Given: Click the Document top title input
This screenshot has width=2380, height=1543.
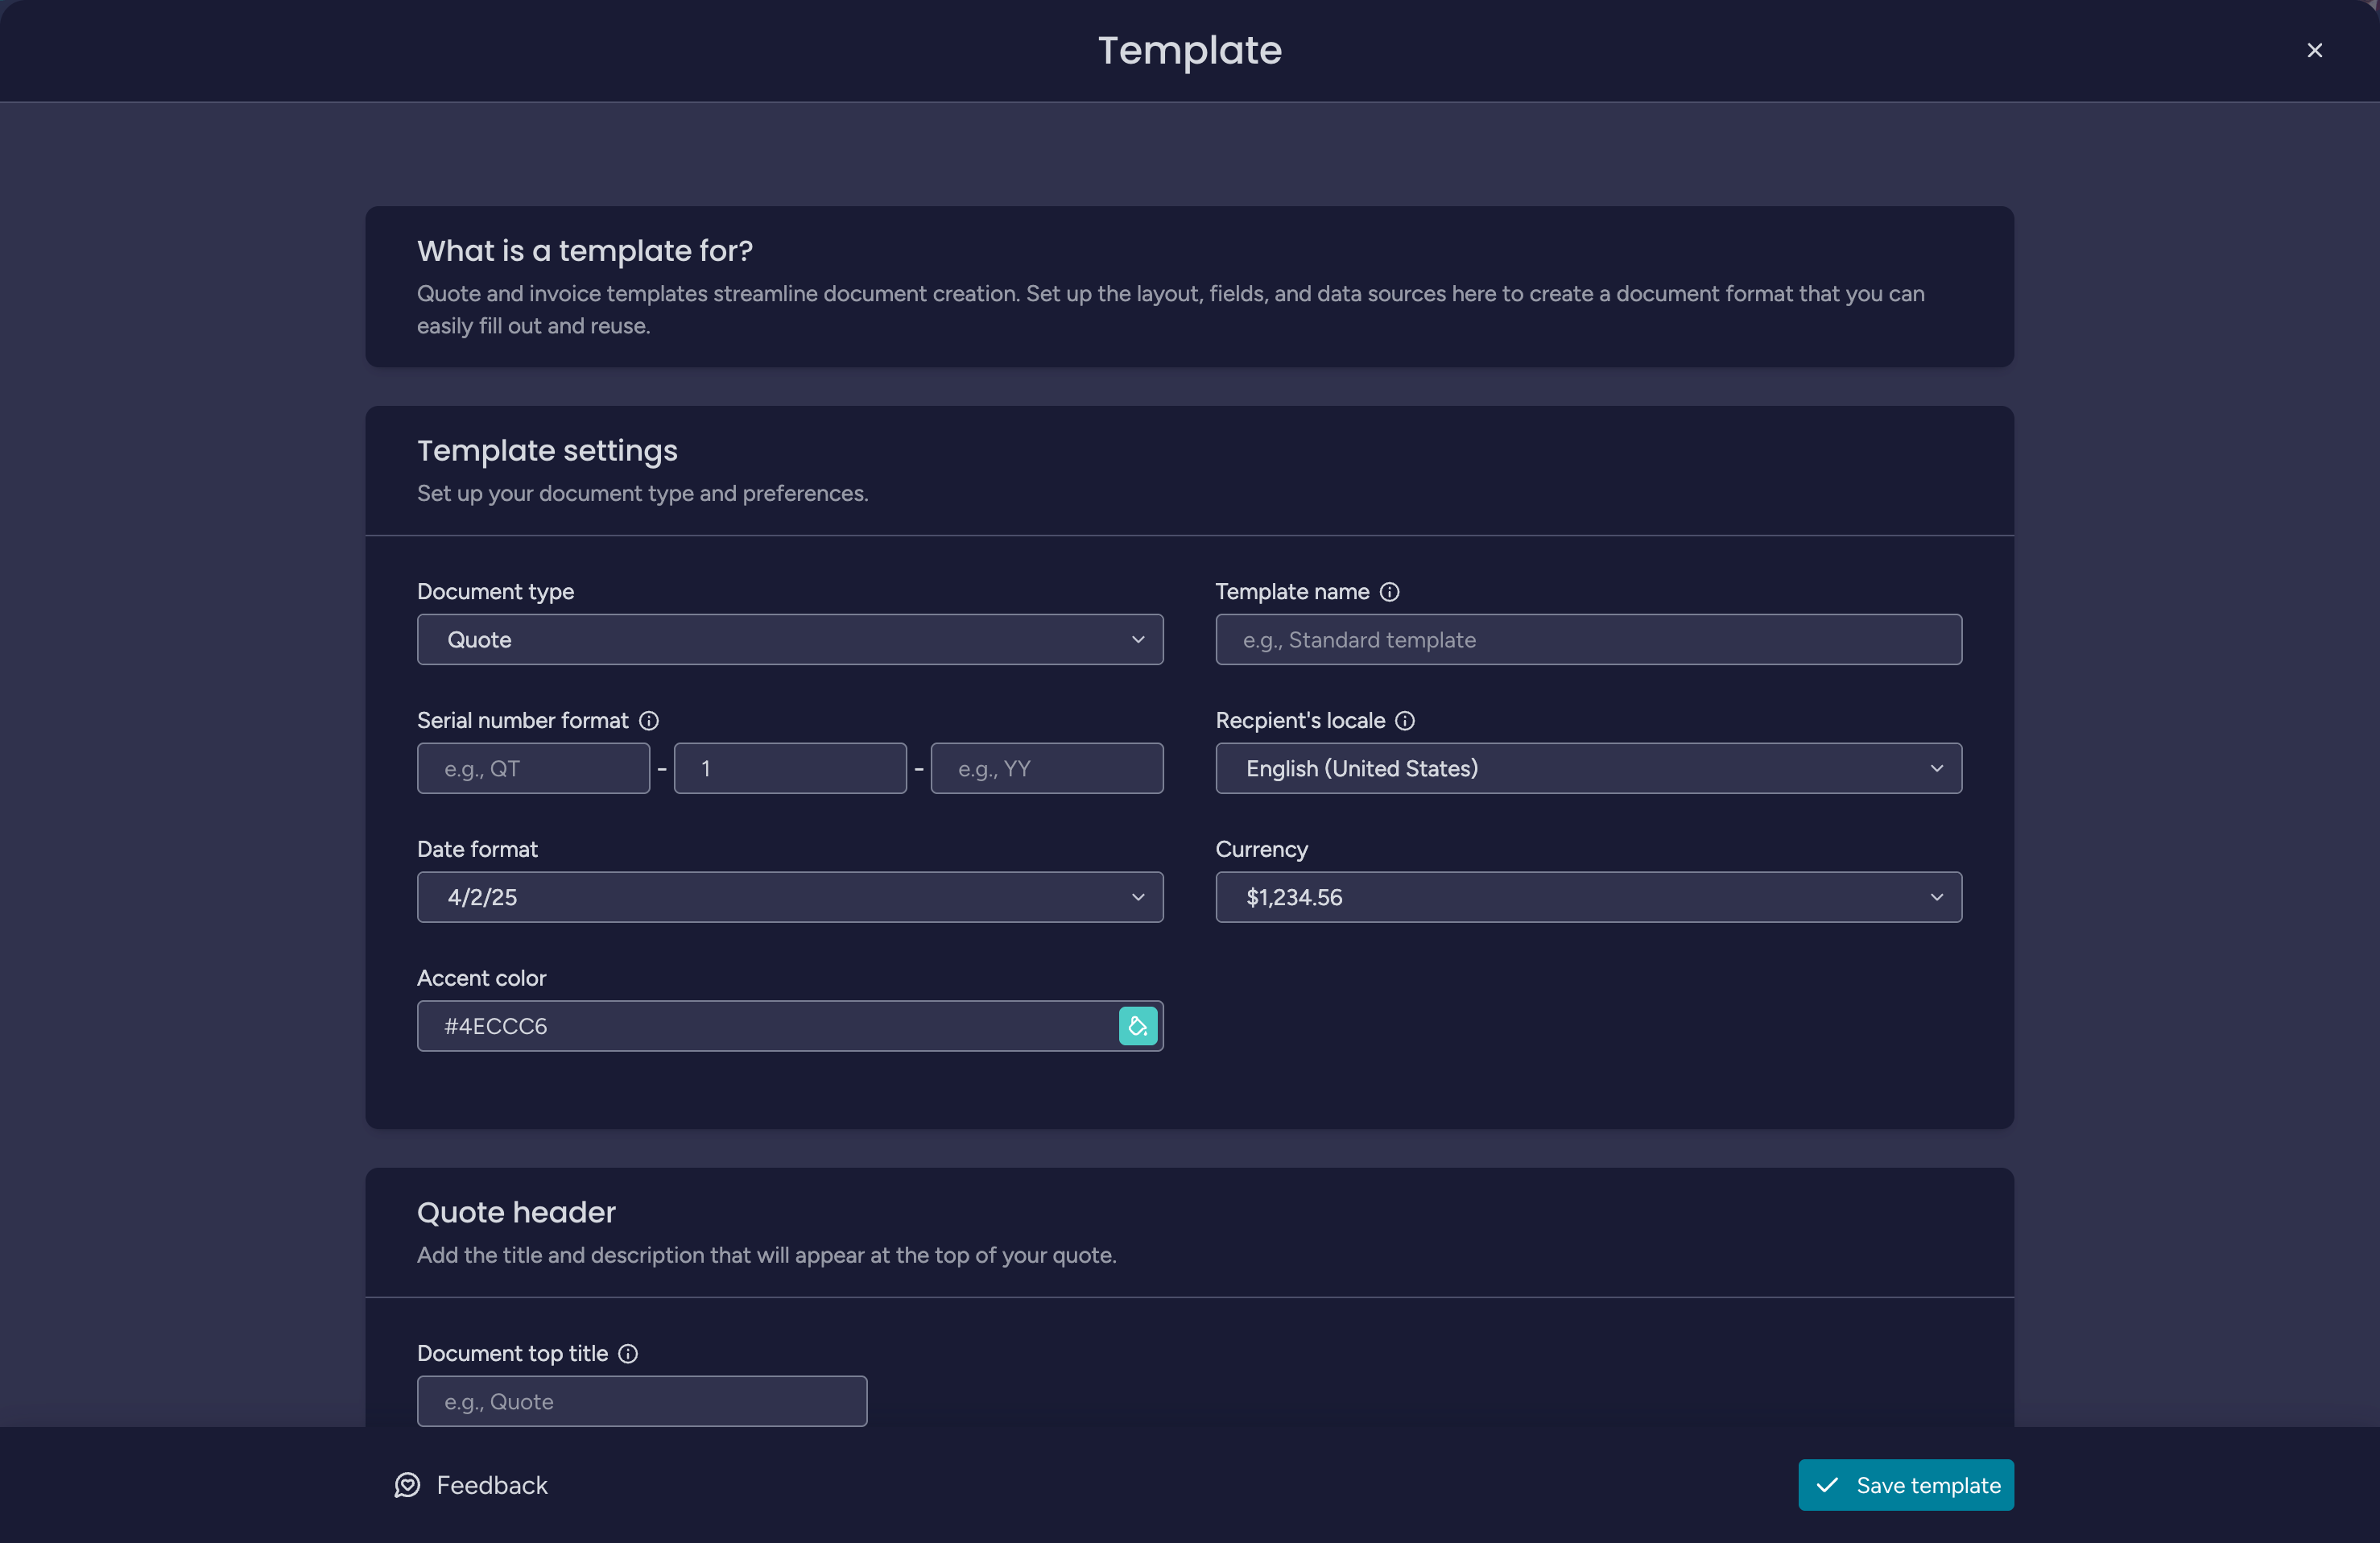Looking at the screenshot, I should tap(642, 1401).
